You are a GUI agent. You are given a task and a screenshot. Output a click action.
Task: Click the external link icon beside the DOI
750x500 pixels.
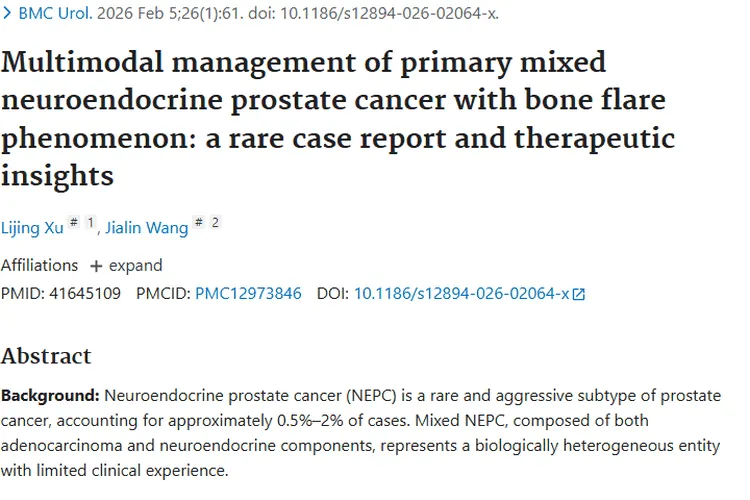point(578,295)
